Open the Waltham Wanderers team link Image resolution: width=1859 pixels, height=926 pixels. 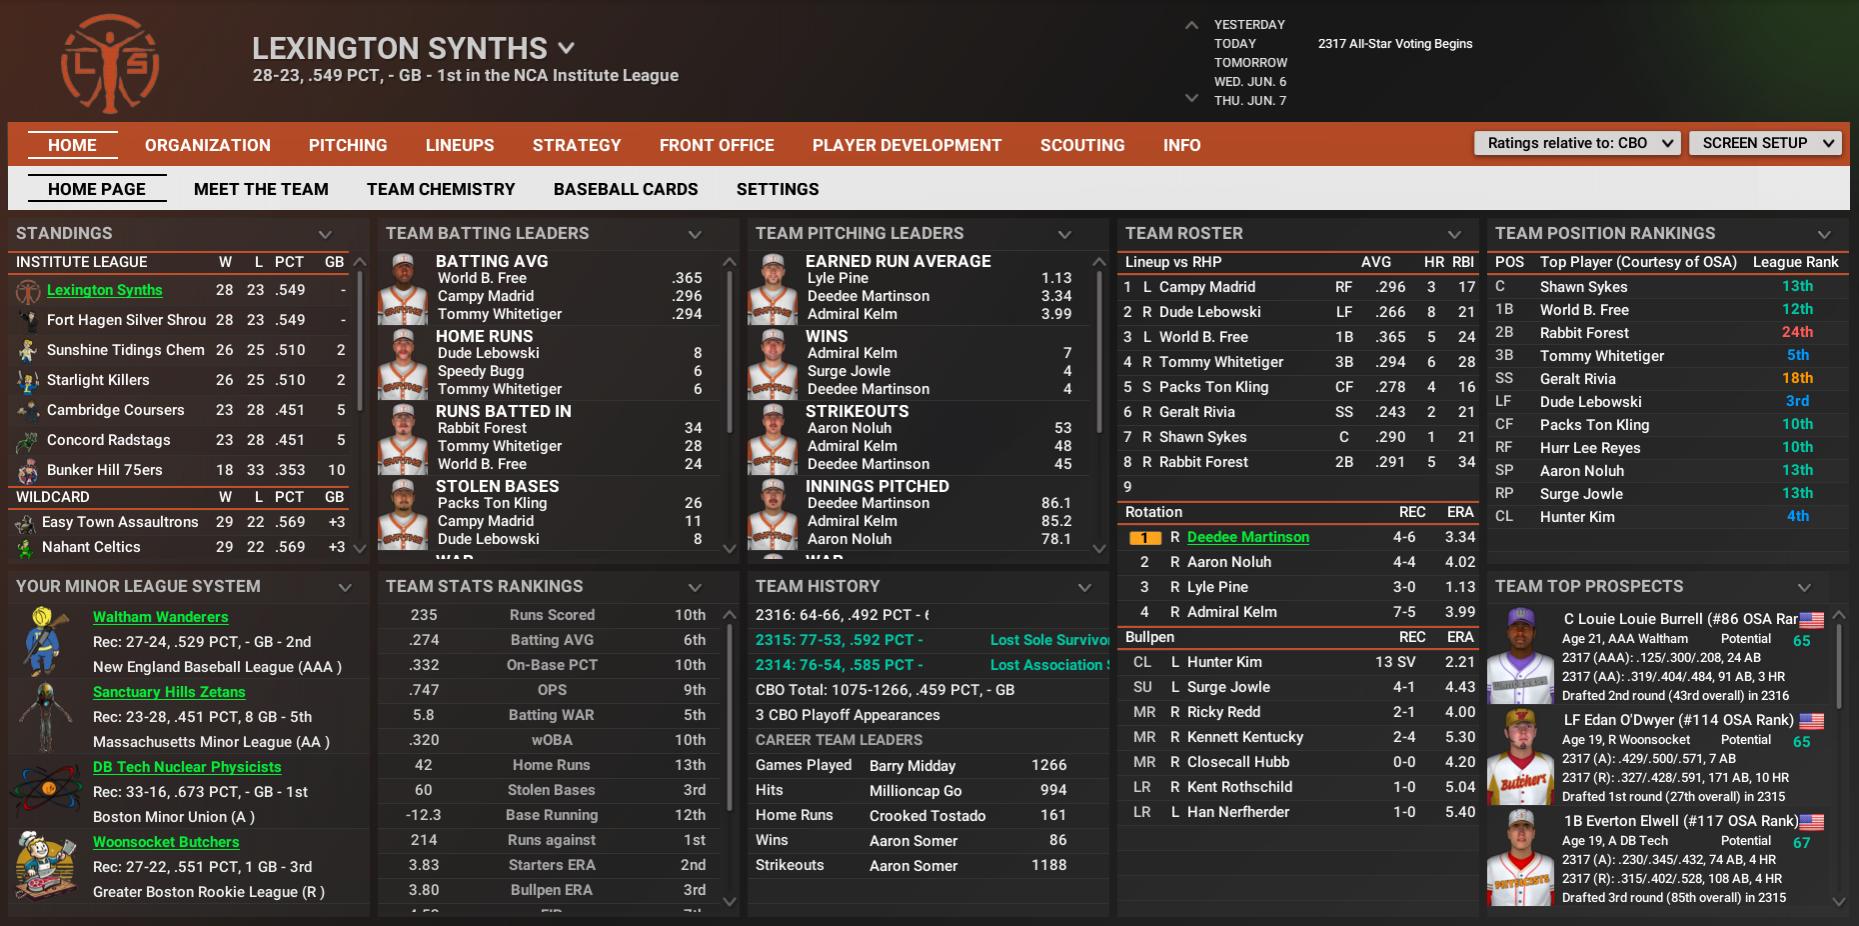[x=160, y=617]
